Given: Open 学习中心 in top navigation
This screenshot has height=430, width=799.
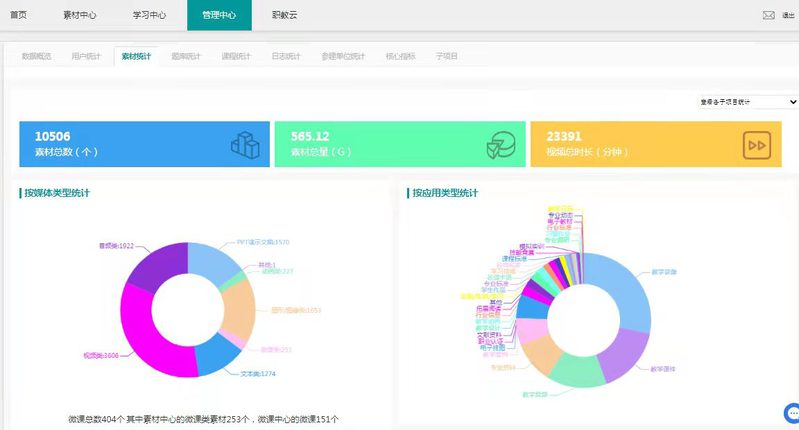Looking at the screenshot, I should coord(149,15).
